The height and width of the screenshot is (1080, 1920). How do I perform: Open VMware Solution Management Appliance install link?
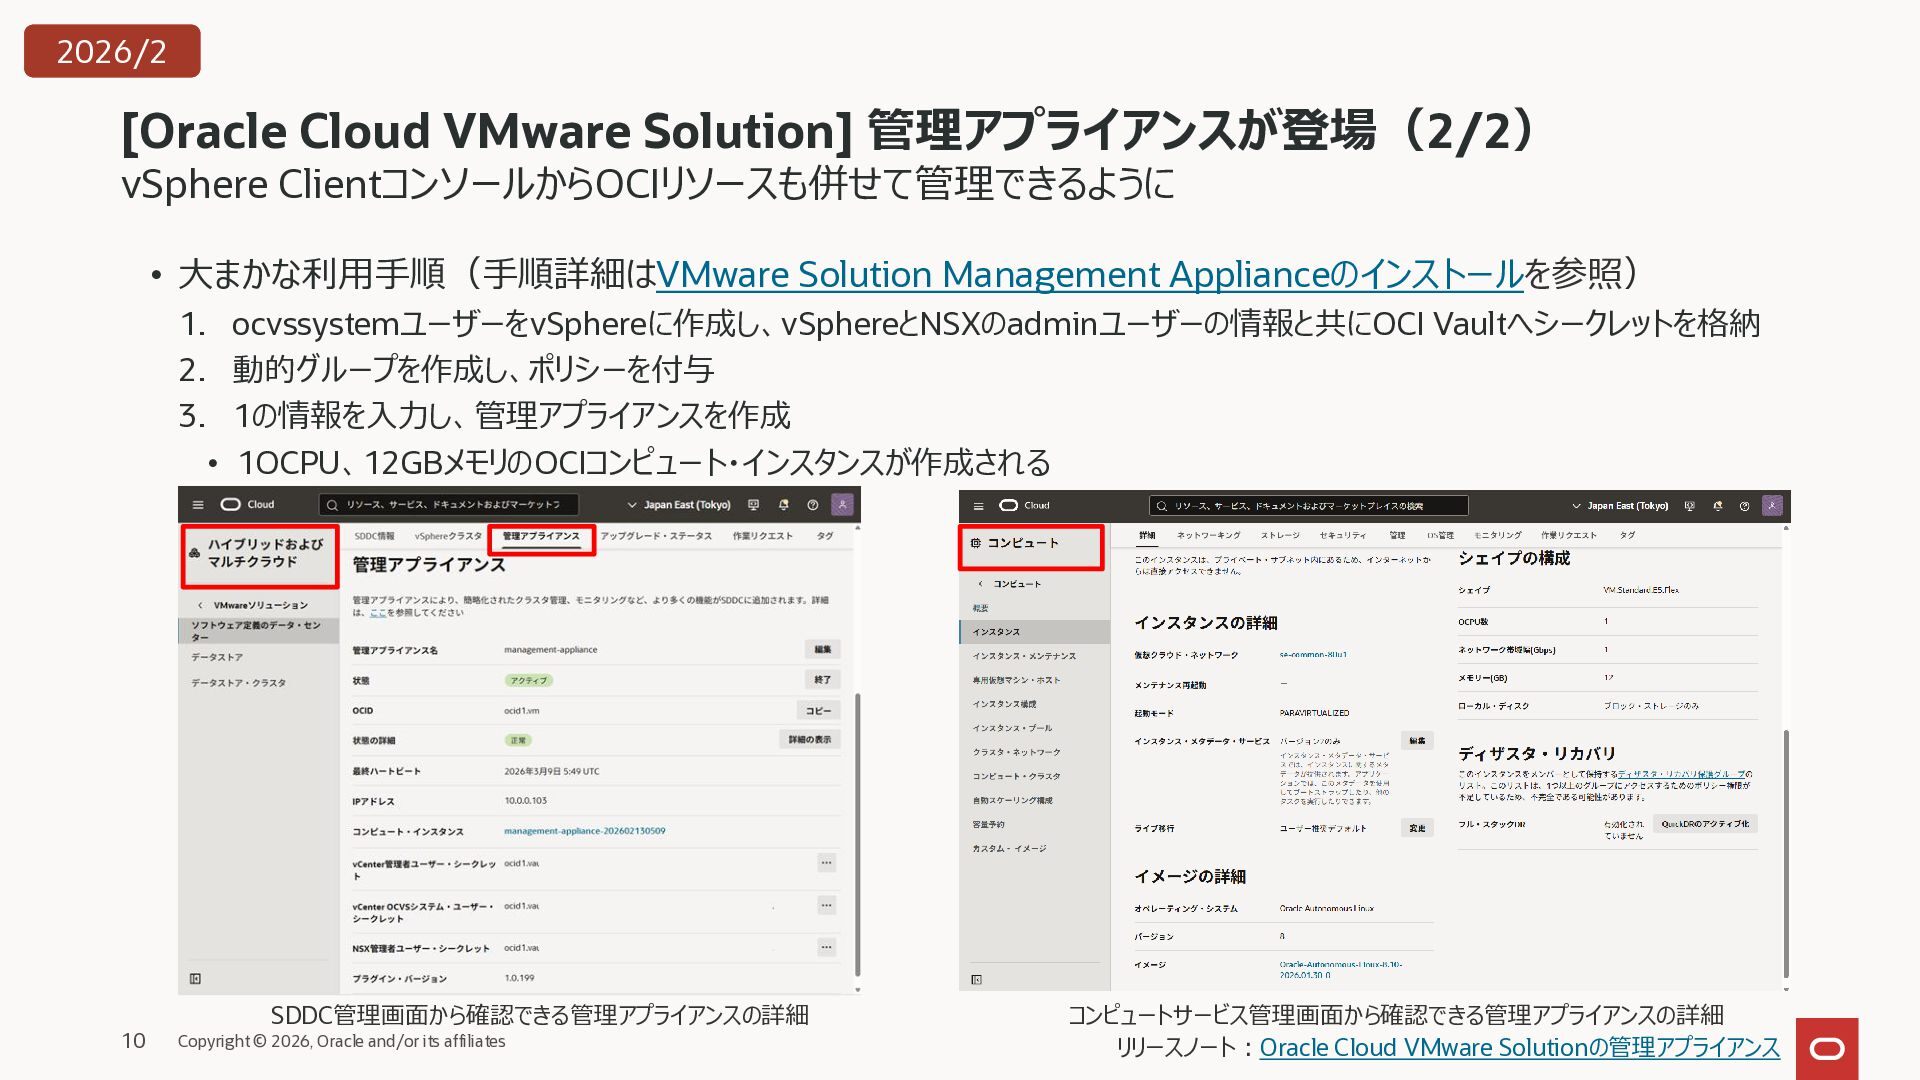1089,274
